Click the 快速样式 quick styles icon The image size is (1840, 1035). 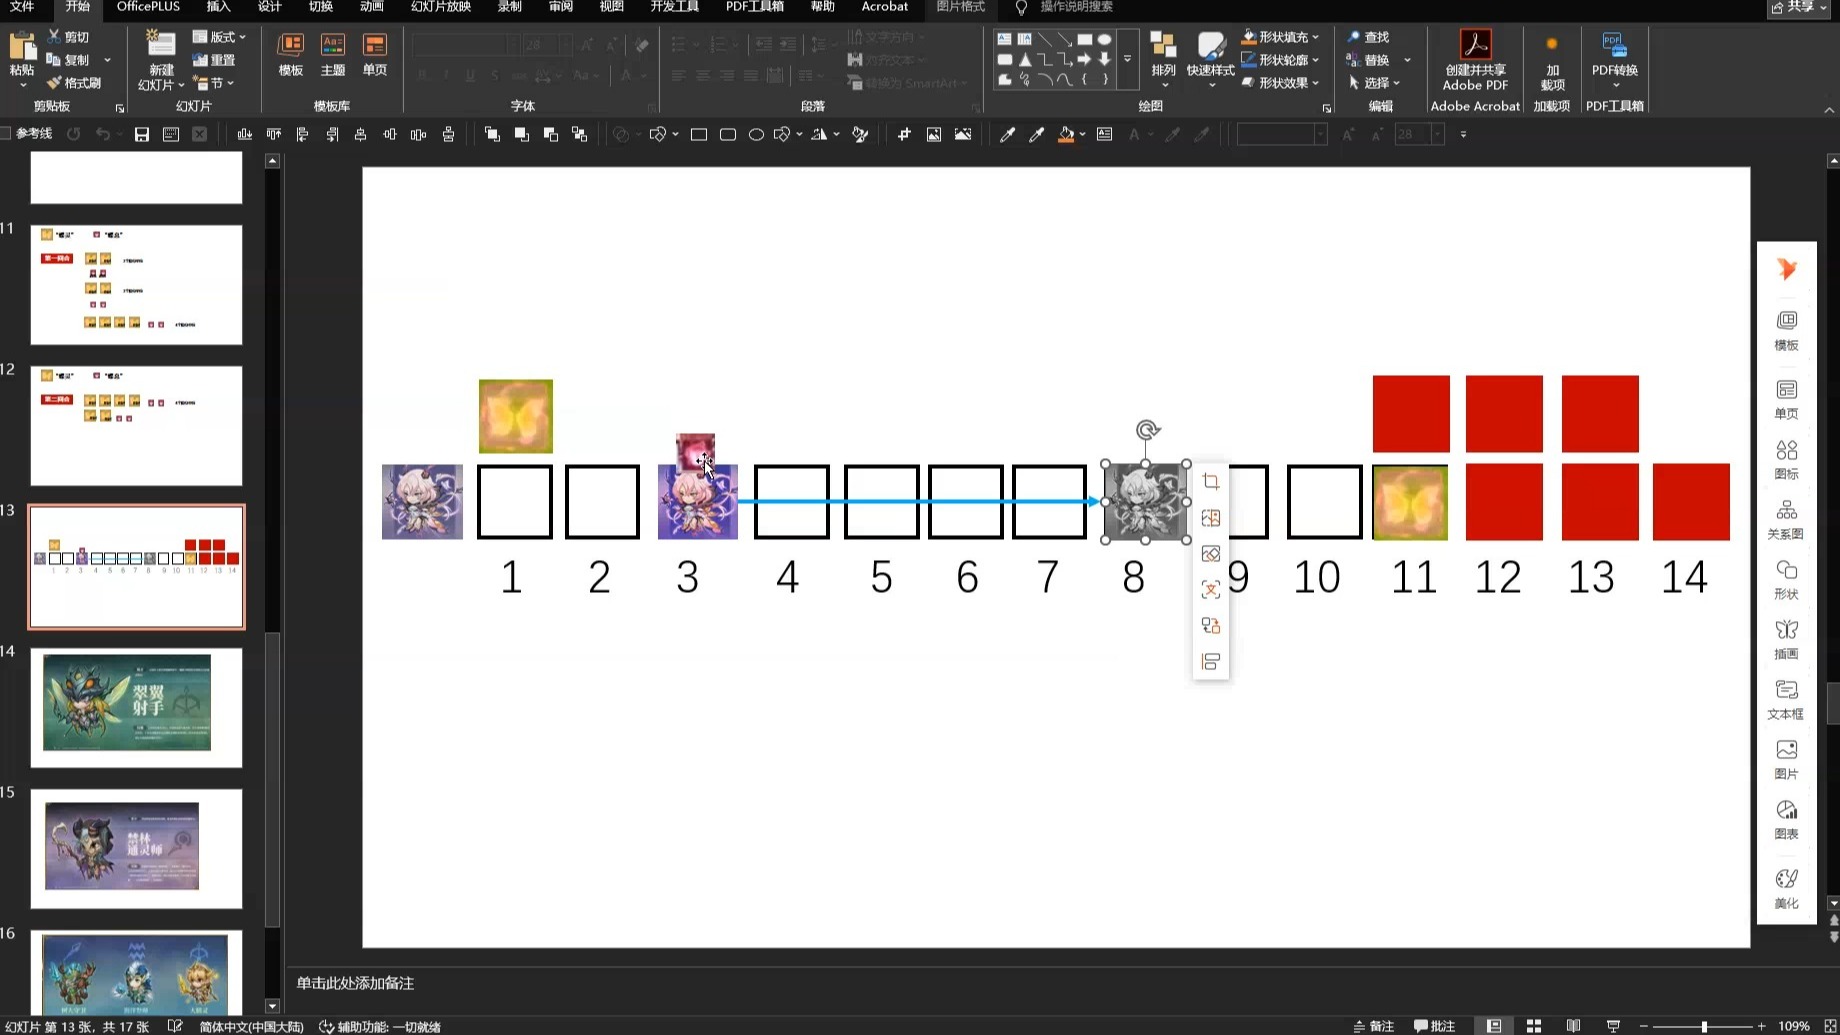pos(1210,46)
